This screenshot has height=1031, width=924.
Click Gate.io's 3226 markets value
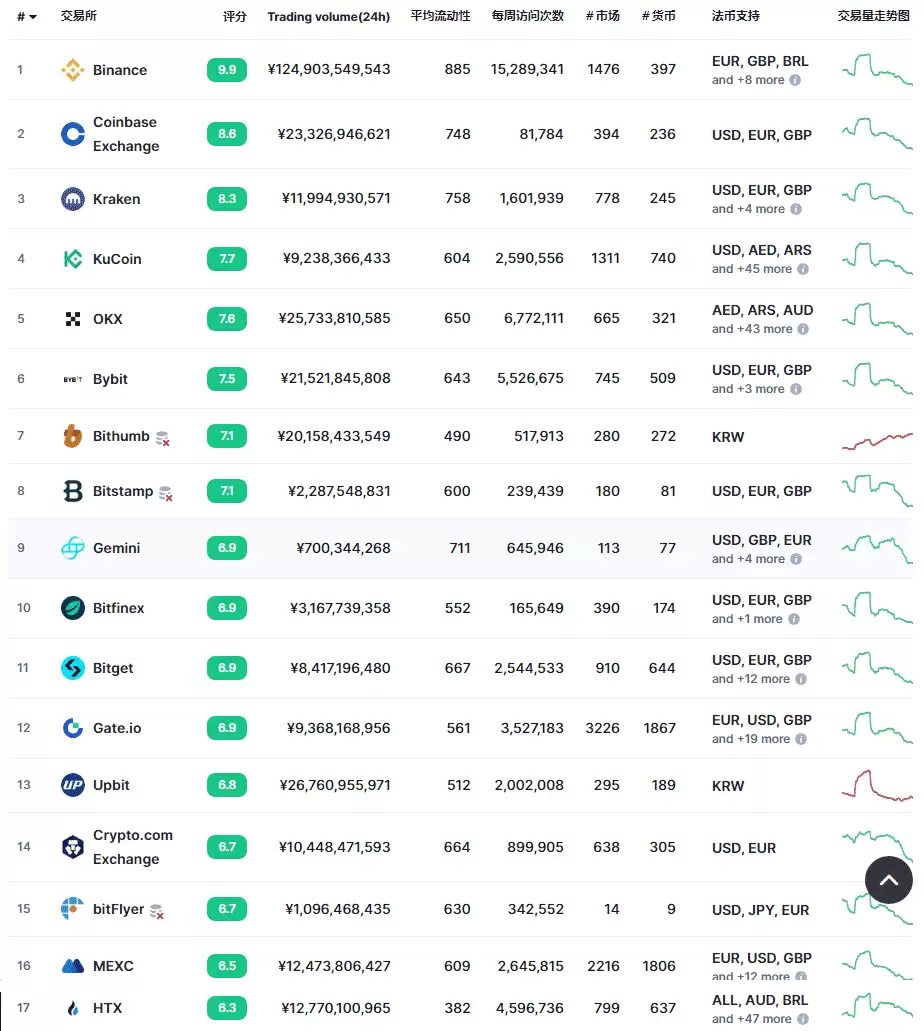602,728
